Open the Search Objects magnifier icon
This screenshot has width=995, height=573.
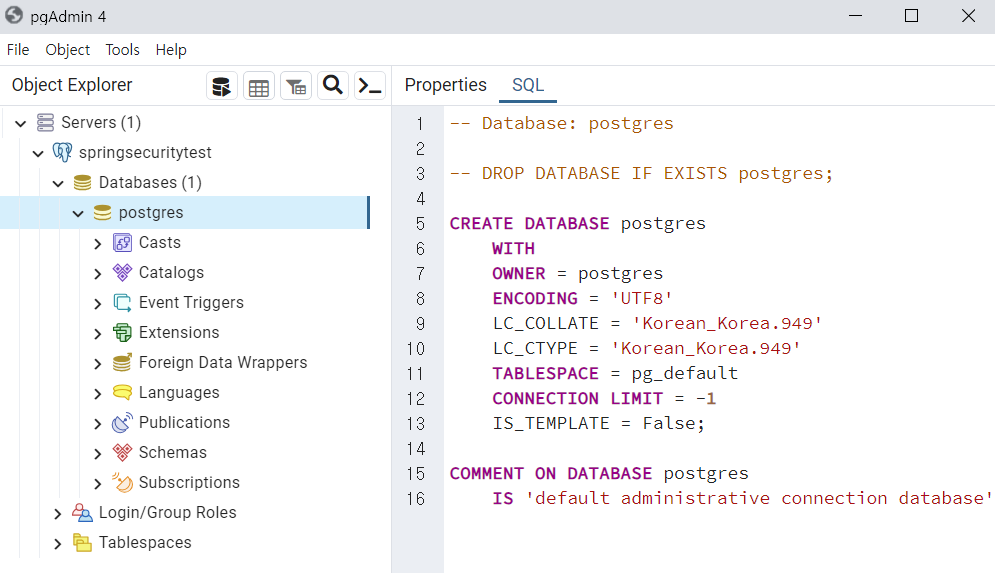[333, 86]
